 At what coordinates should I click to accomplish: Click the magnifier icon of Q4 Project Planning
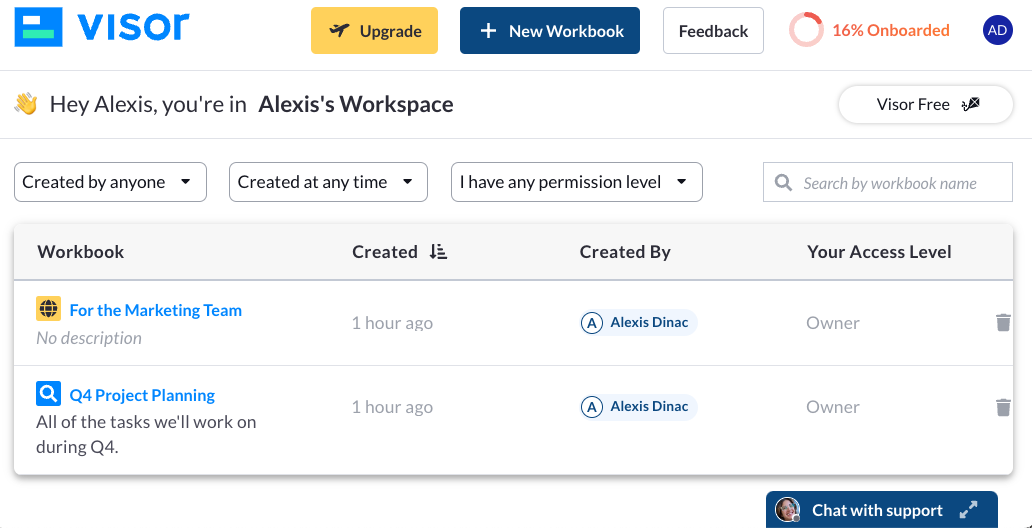coord(49,394)
